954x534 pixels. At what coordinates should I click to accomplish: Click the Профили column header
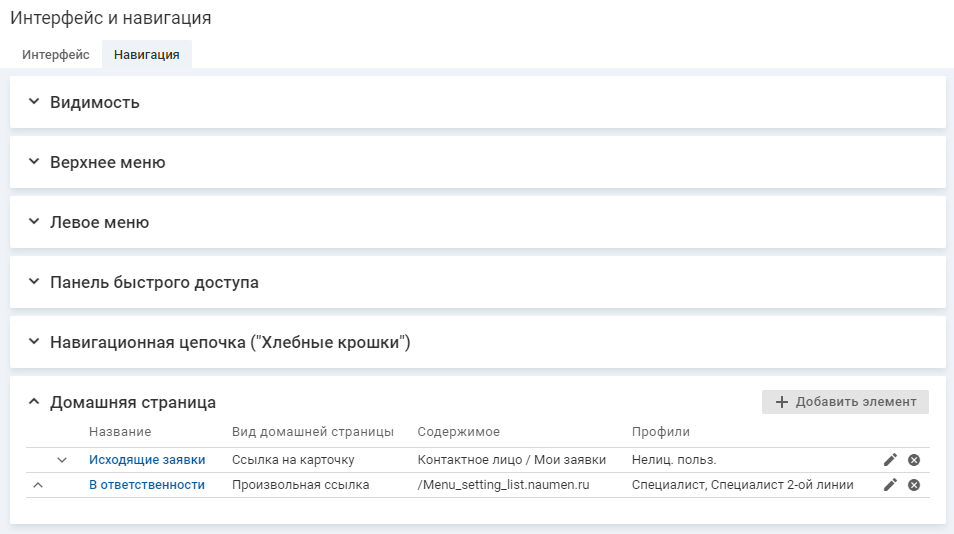660,432
